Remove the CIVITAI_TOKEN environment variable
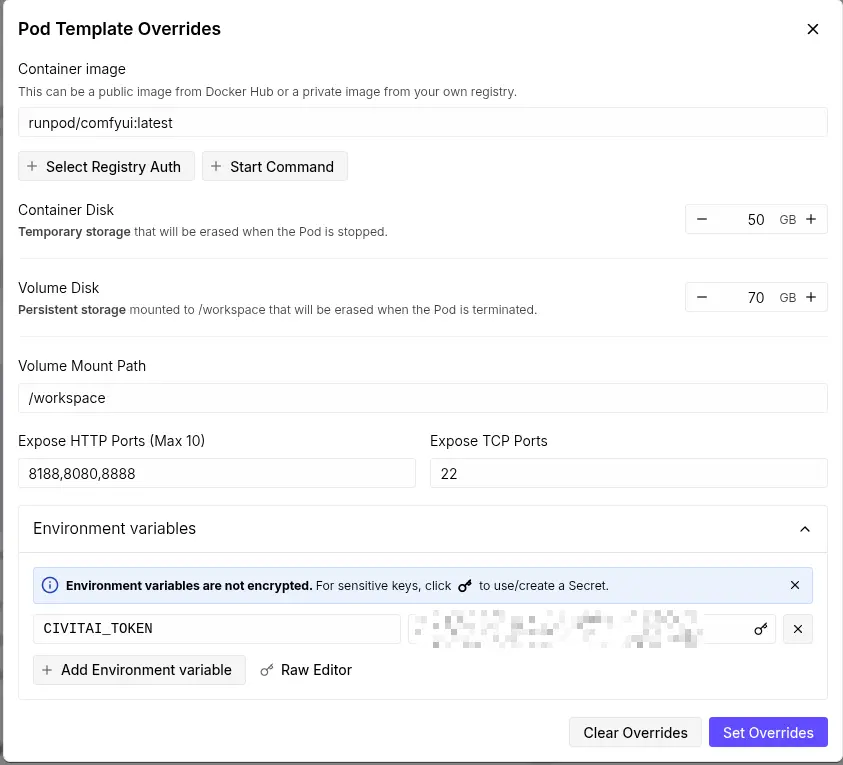Image resolution: width=843 pixels, height=765 pixels. coord(797,629)
